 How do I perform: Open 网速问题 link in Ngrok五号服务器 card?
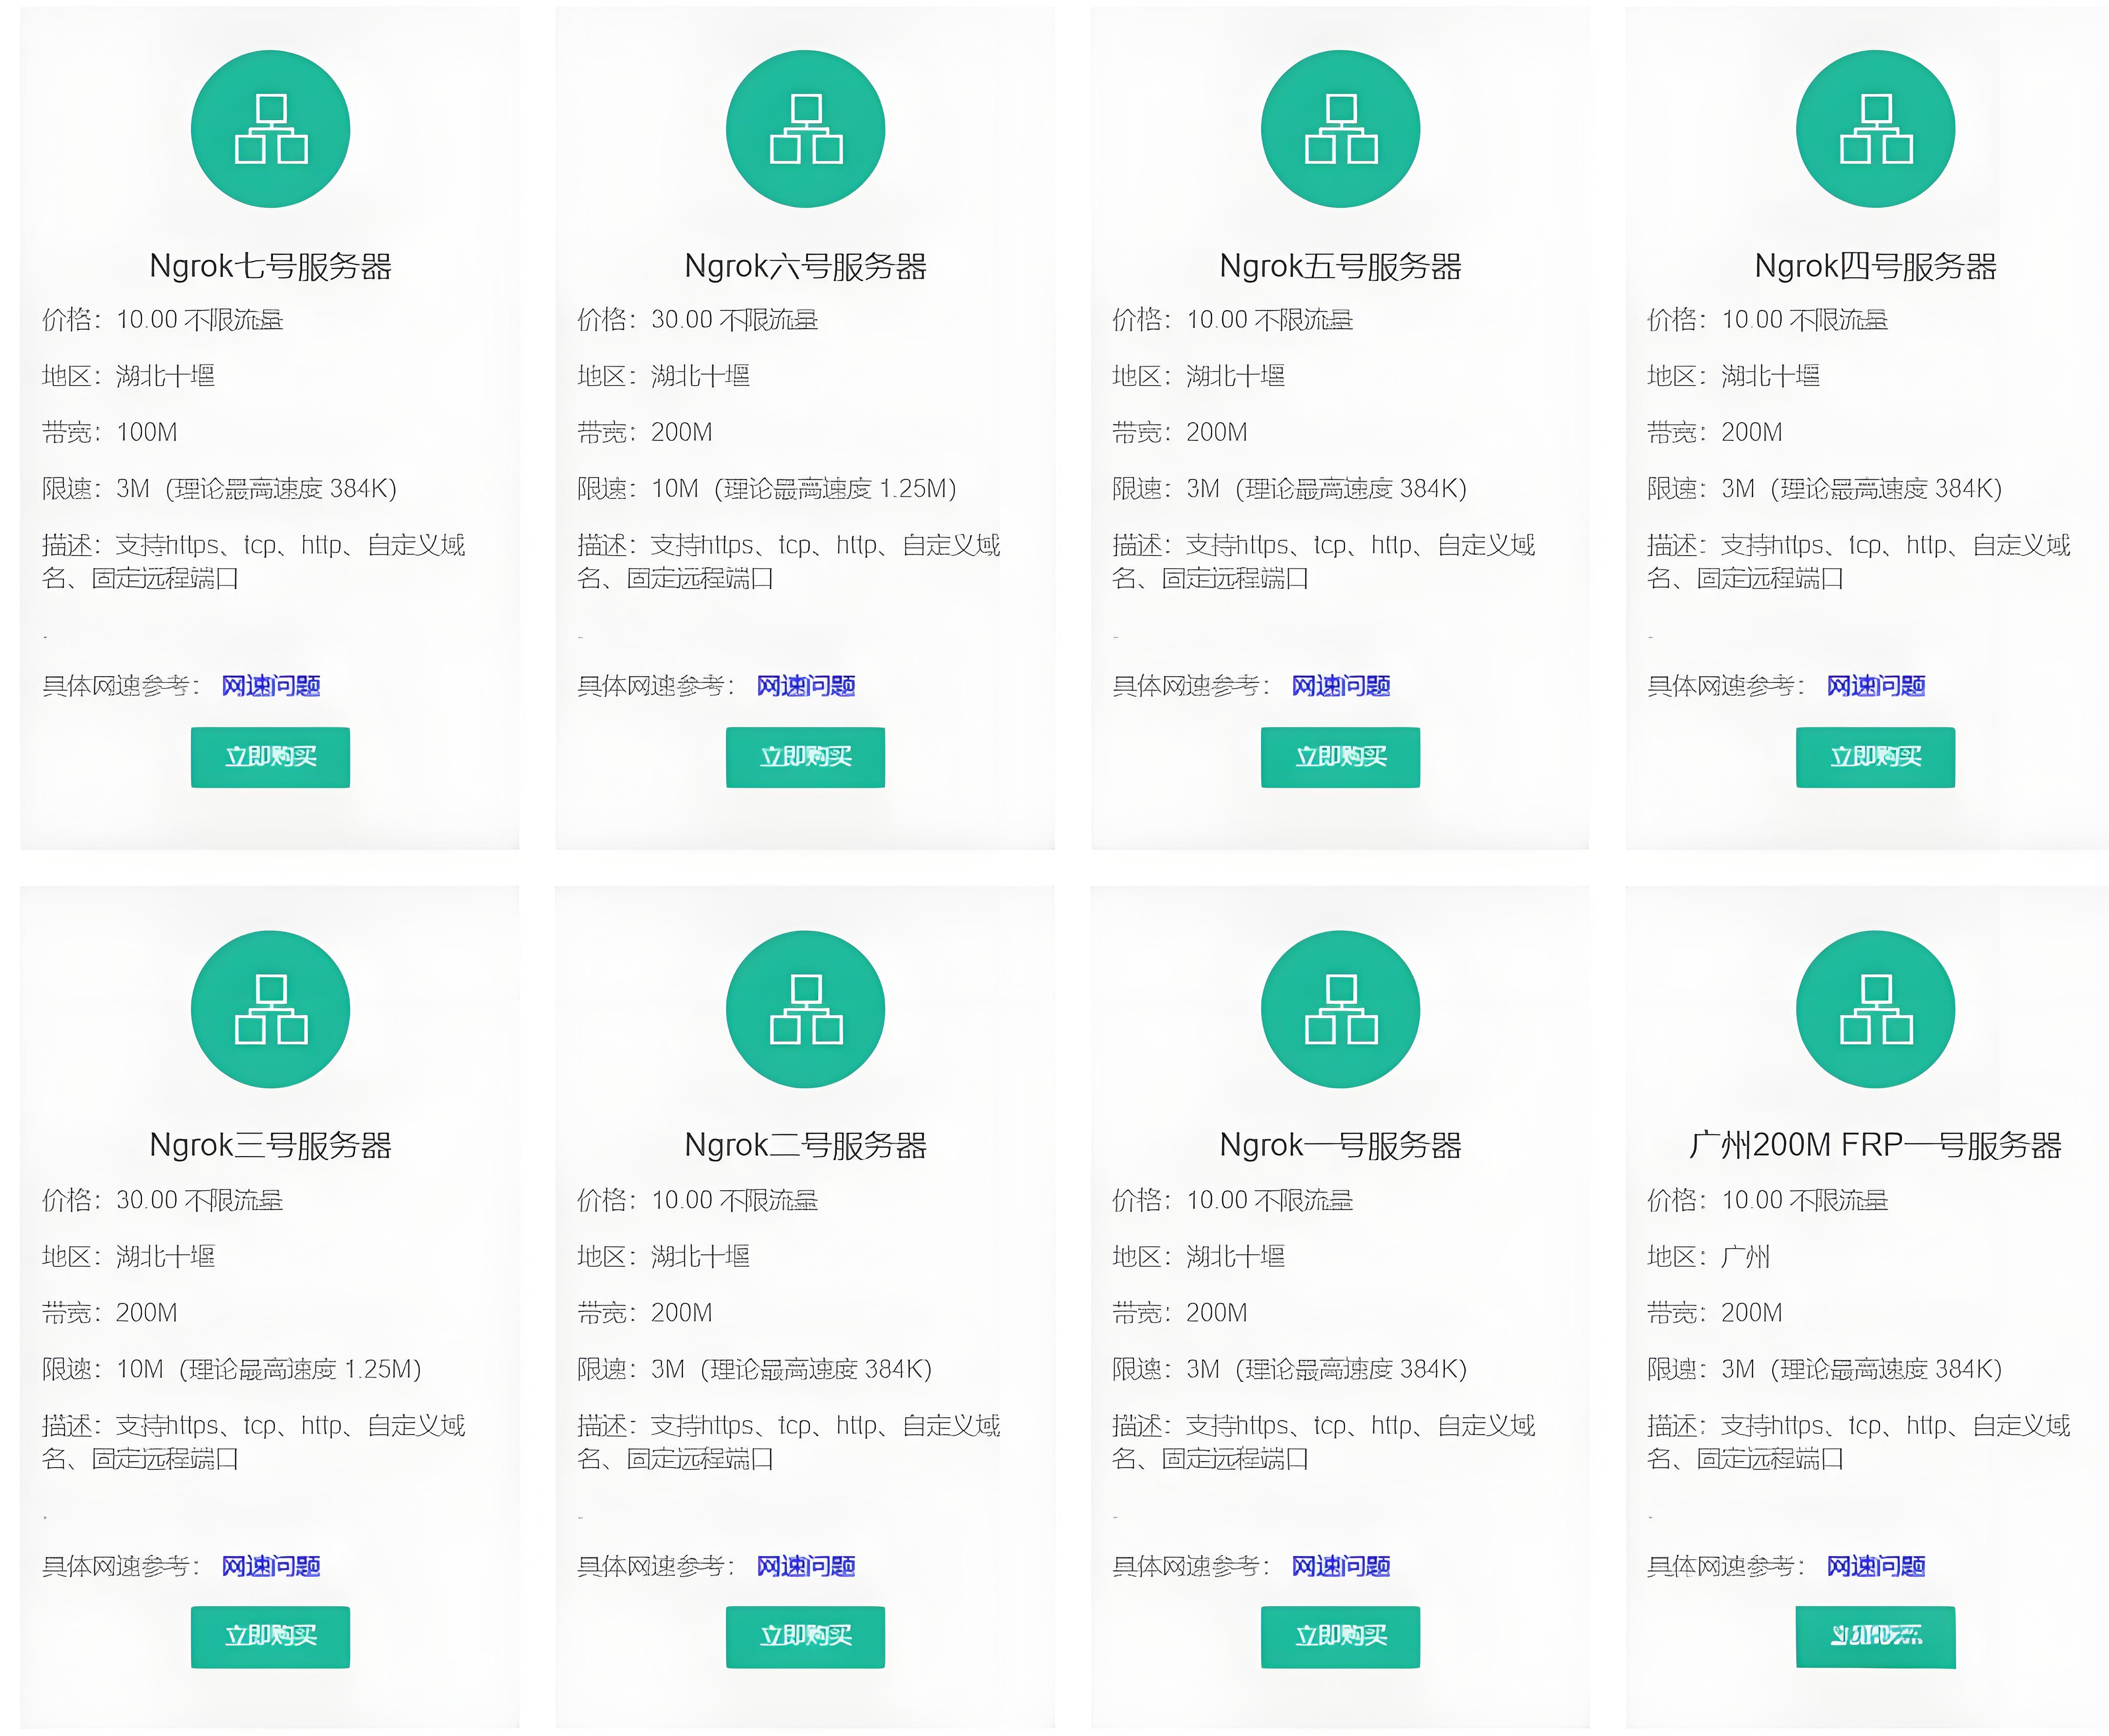(1340, 686)
